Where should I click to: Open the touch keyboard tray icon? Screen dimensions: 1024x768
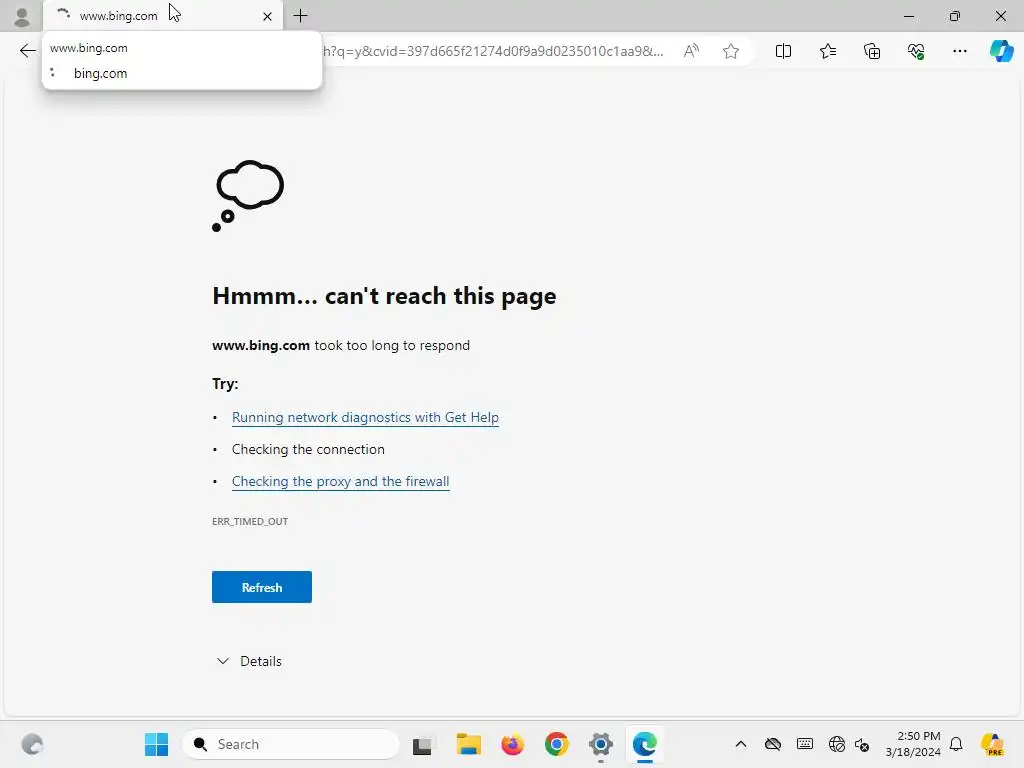point(805,744)
